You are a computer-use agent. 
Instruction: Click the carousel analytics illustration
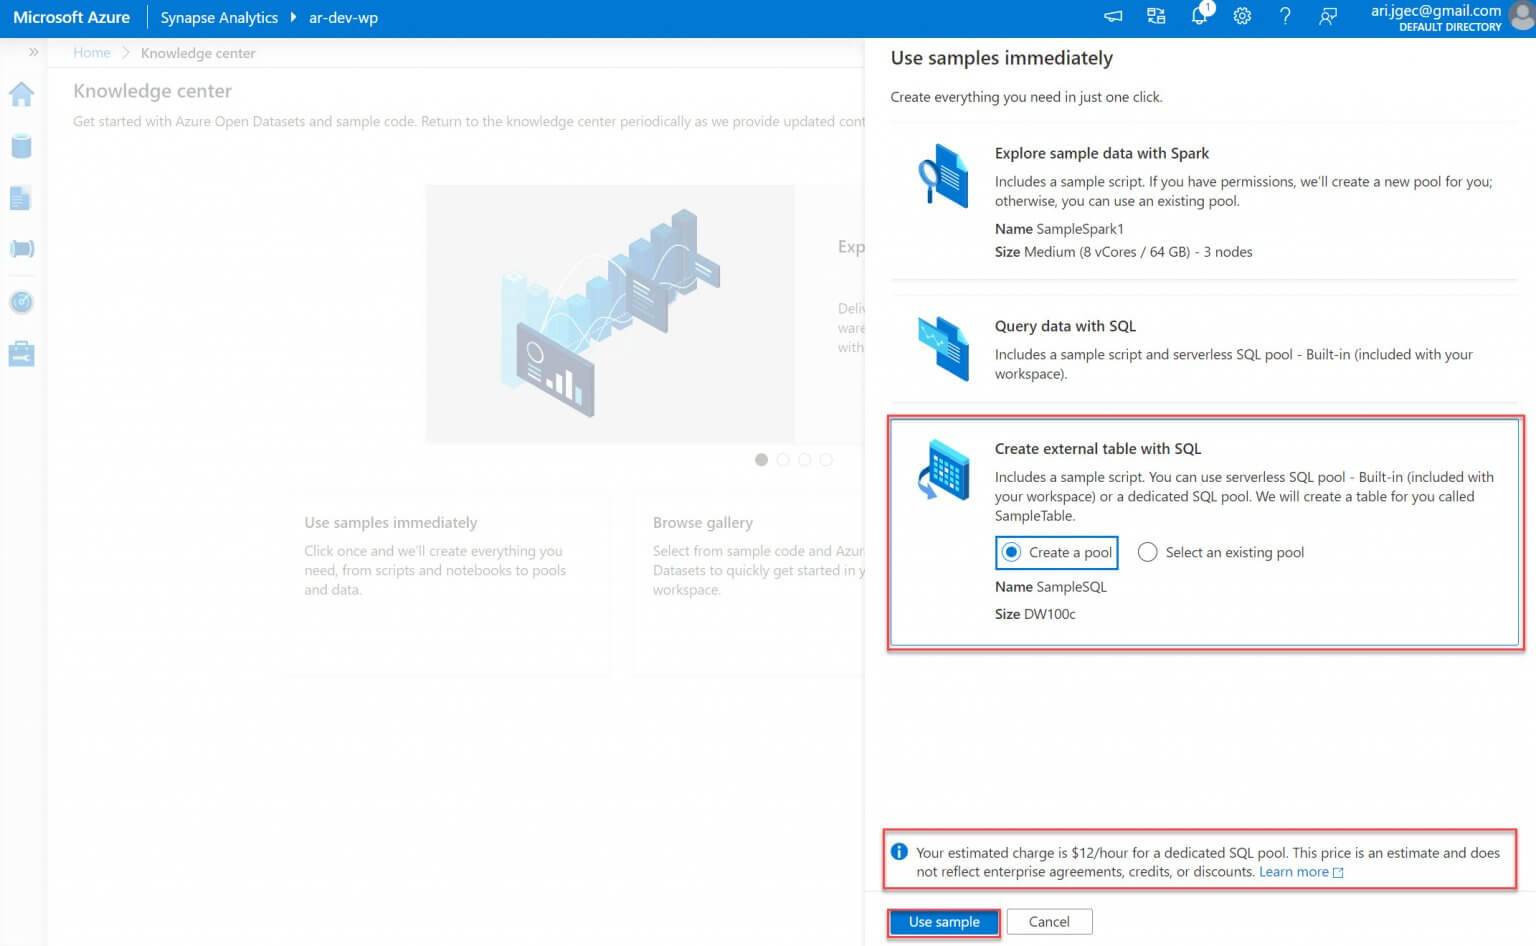610,313
